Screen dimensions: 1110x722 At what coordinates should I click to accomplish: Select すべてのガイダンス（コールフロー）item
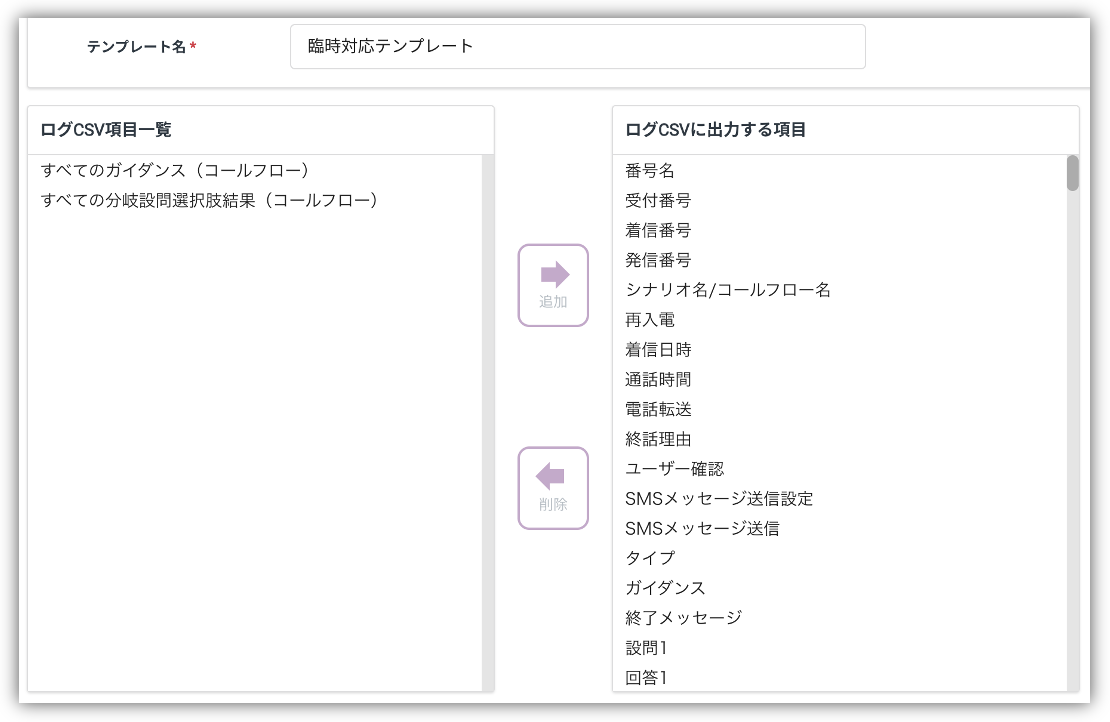pos(175,171)
